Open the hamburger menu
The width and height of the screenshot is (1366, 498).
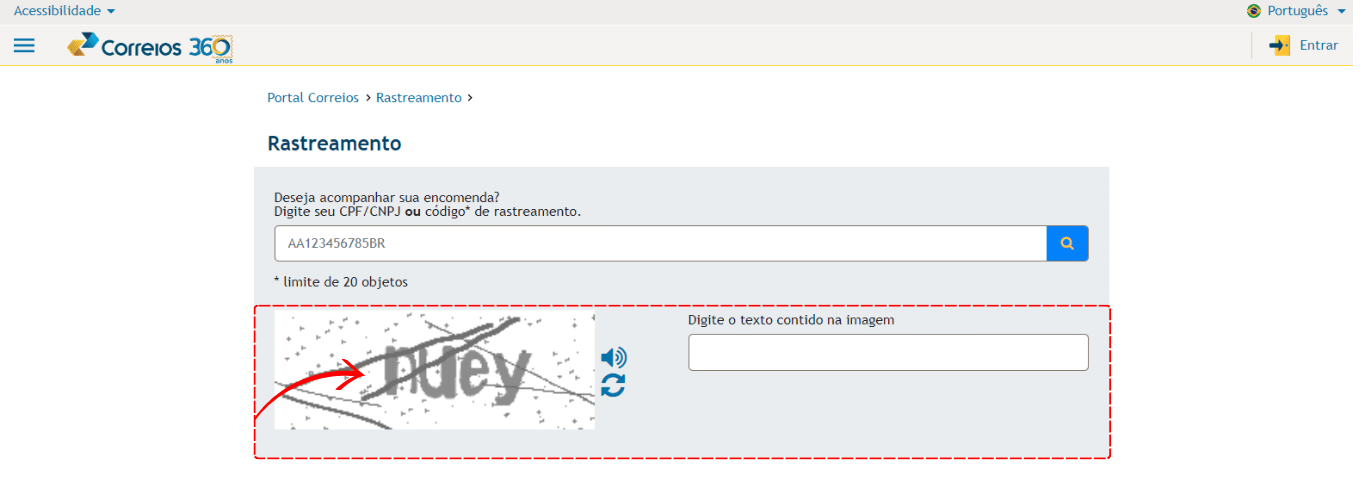24,45
